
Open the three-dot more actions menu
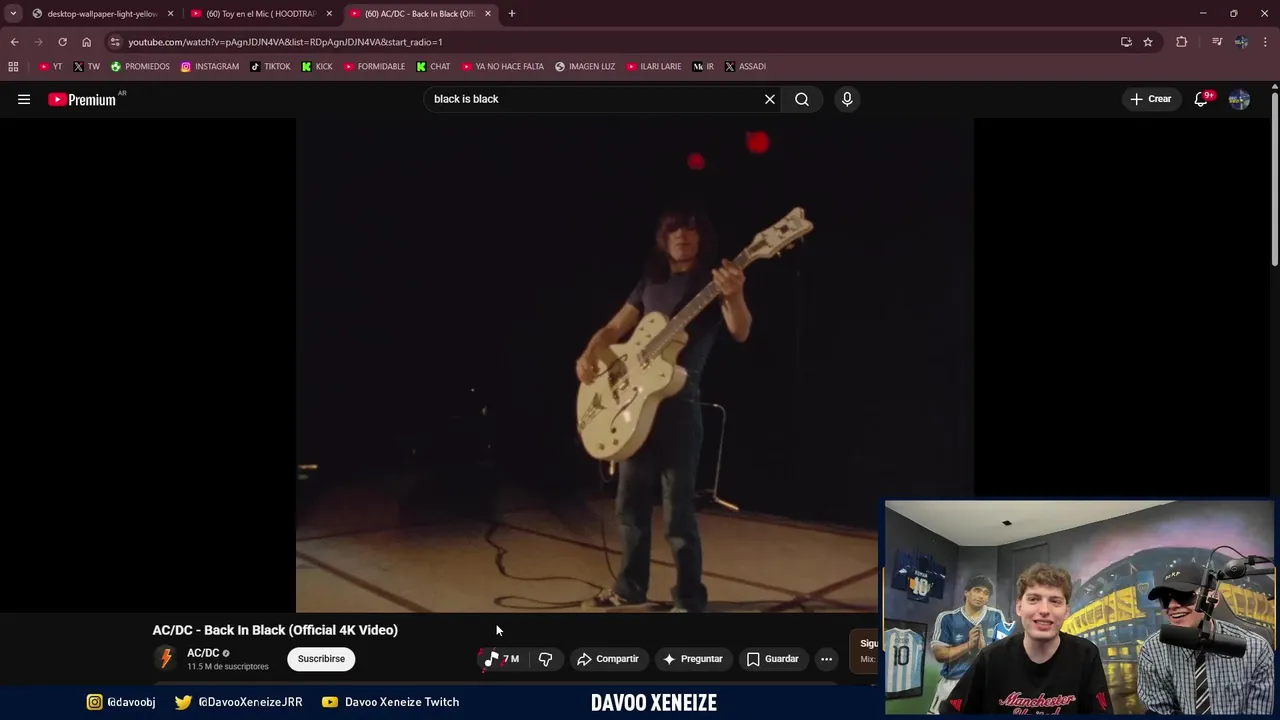[826, 659]
